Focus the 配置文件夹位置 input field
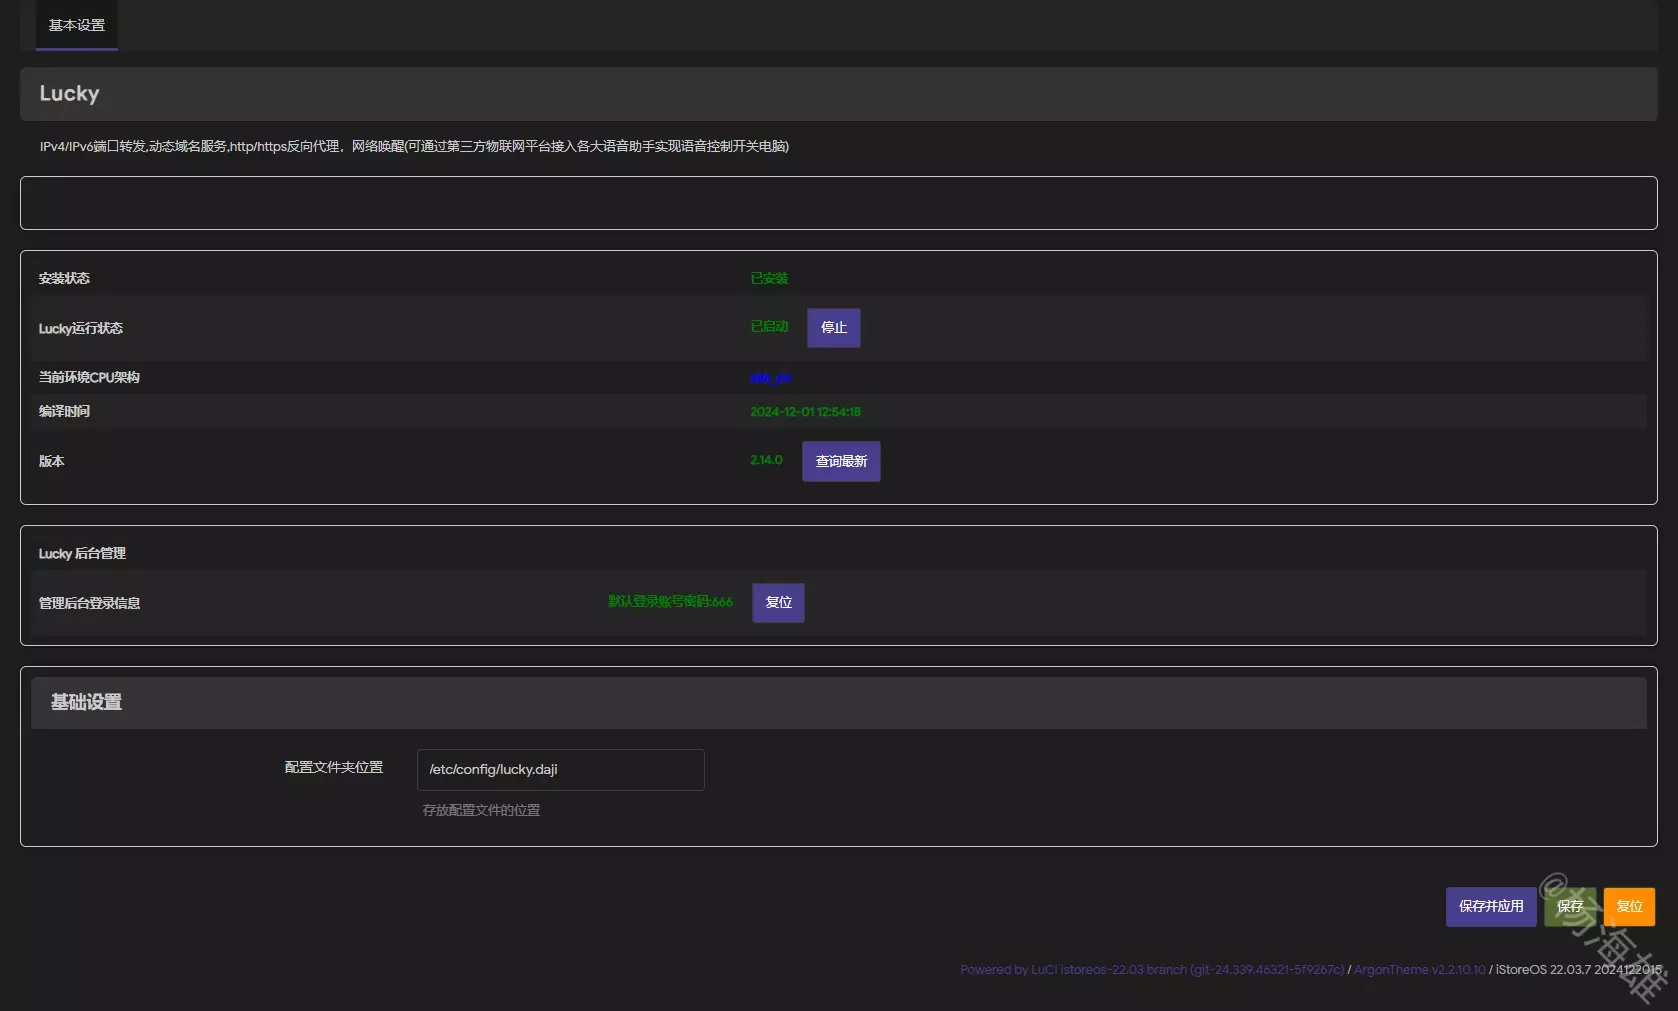The image size is (1678, 1011). (x=561, y=770)
